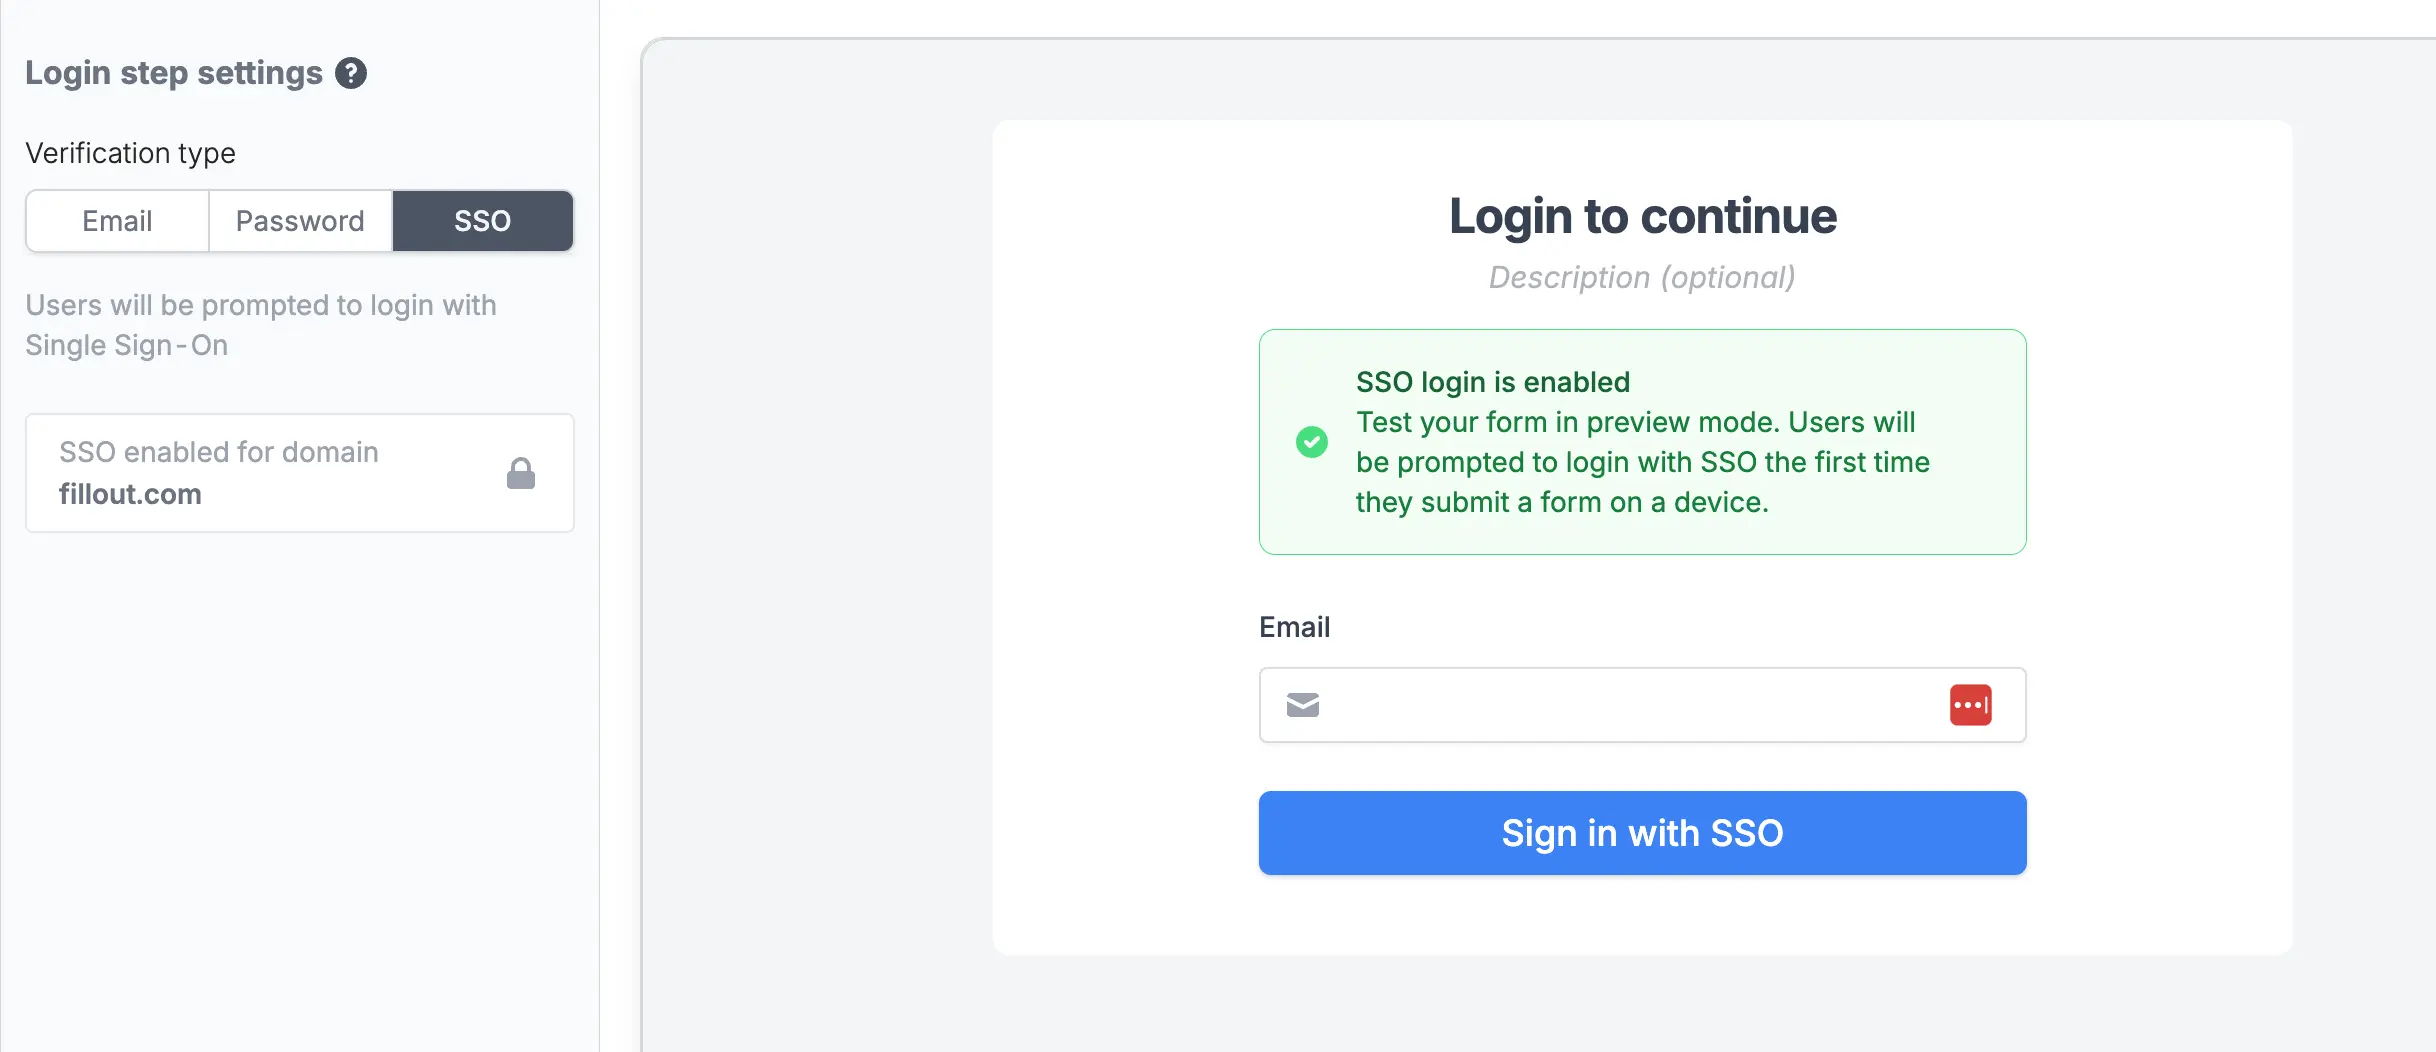Click the envelope icon in Email field

(1303, 705)
